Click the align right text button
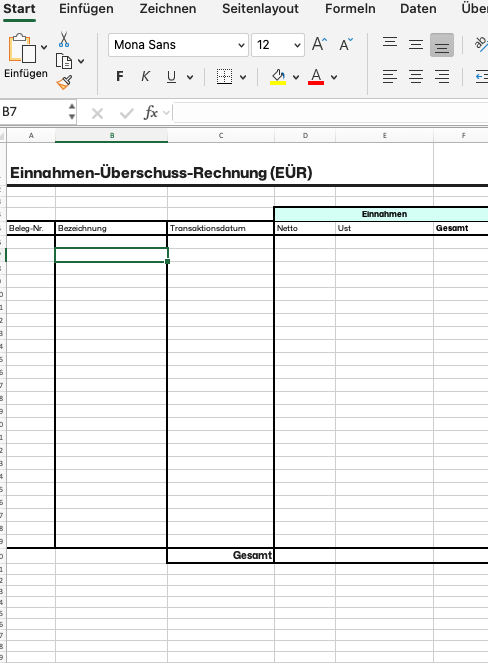The image size is (488, 663). (442, 77)
